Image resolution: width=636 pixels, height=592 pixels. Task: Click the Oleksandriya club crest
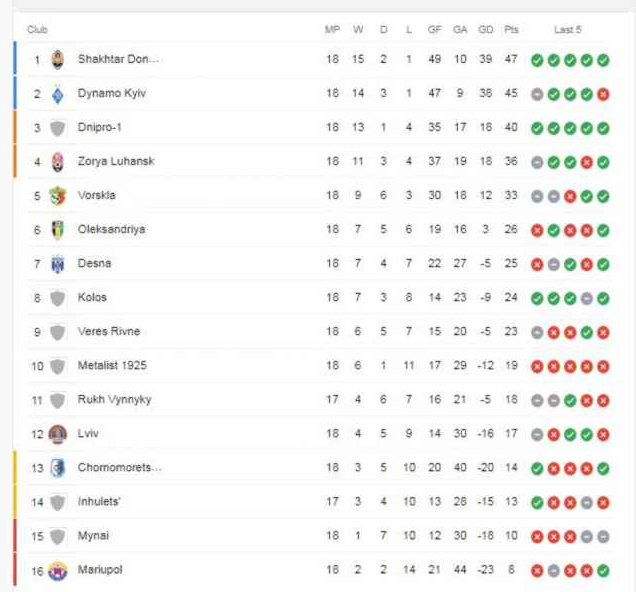(58, 230)
